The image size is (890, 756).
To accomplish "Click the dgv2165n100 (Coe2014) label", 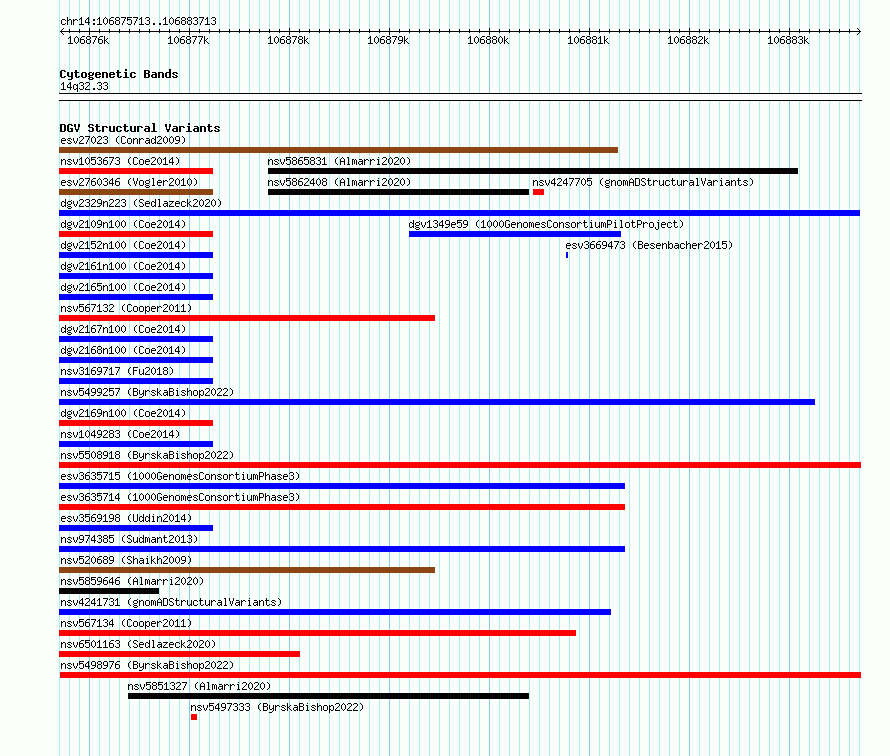I will tap(123, 287).
